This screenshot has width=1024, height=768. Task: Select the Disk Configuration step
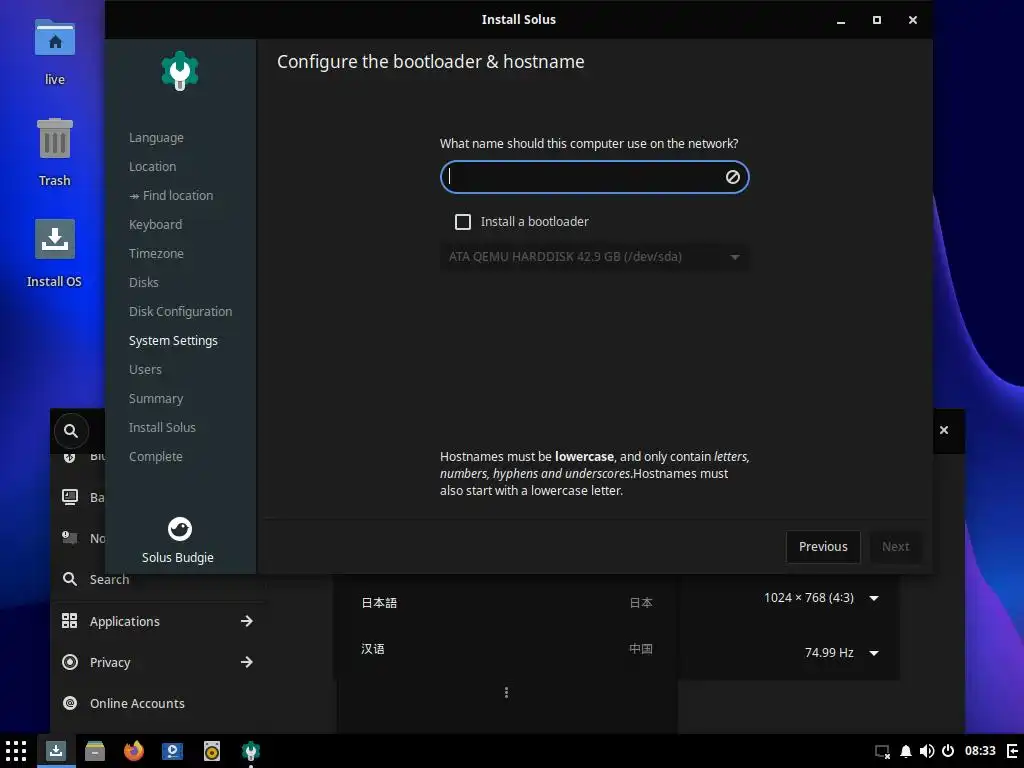tap(180, 312)
